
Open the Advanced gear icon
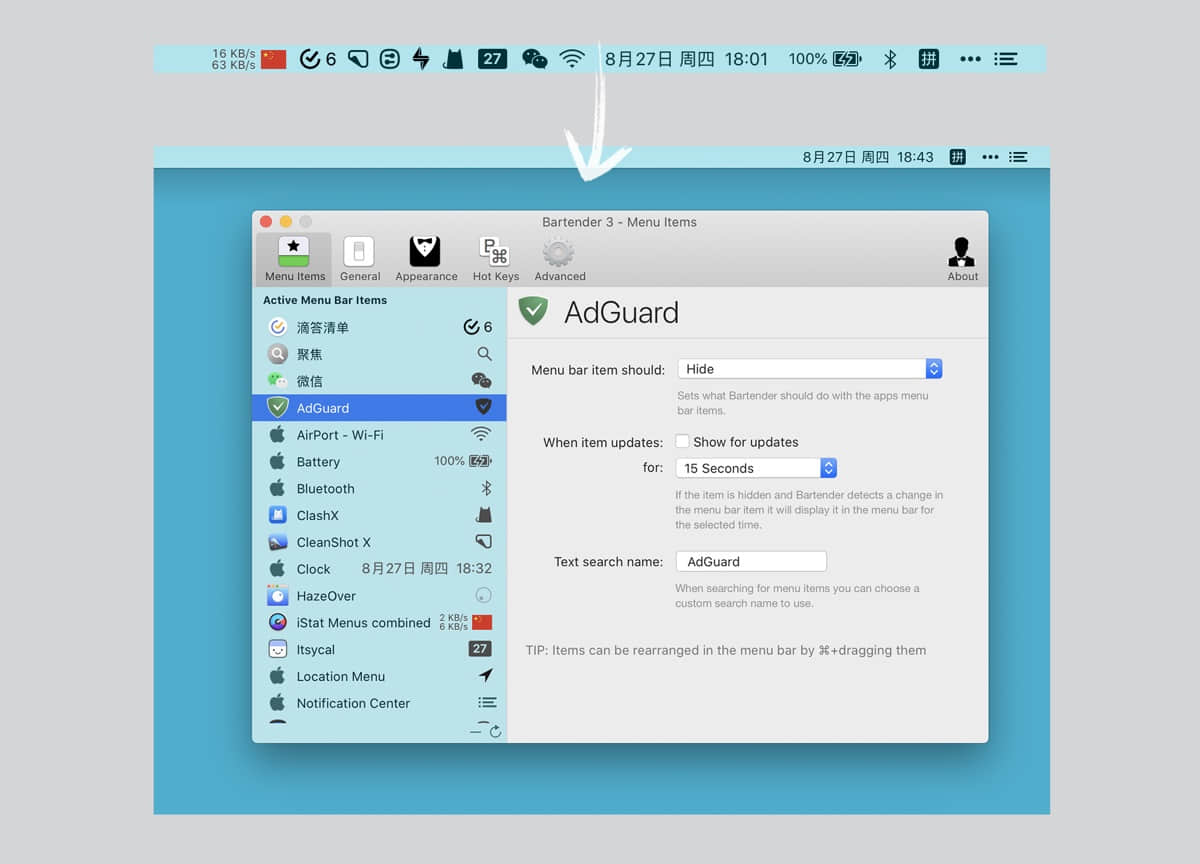[559, 259]
